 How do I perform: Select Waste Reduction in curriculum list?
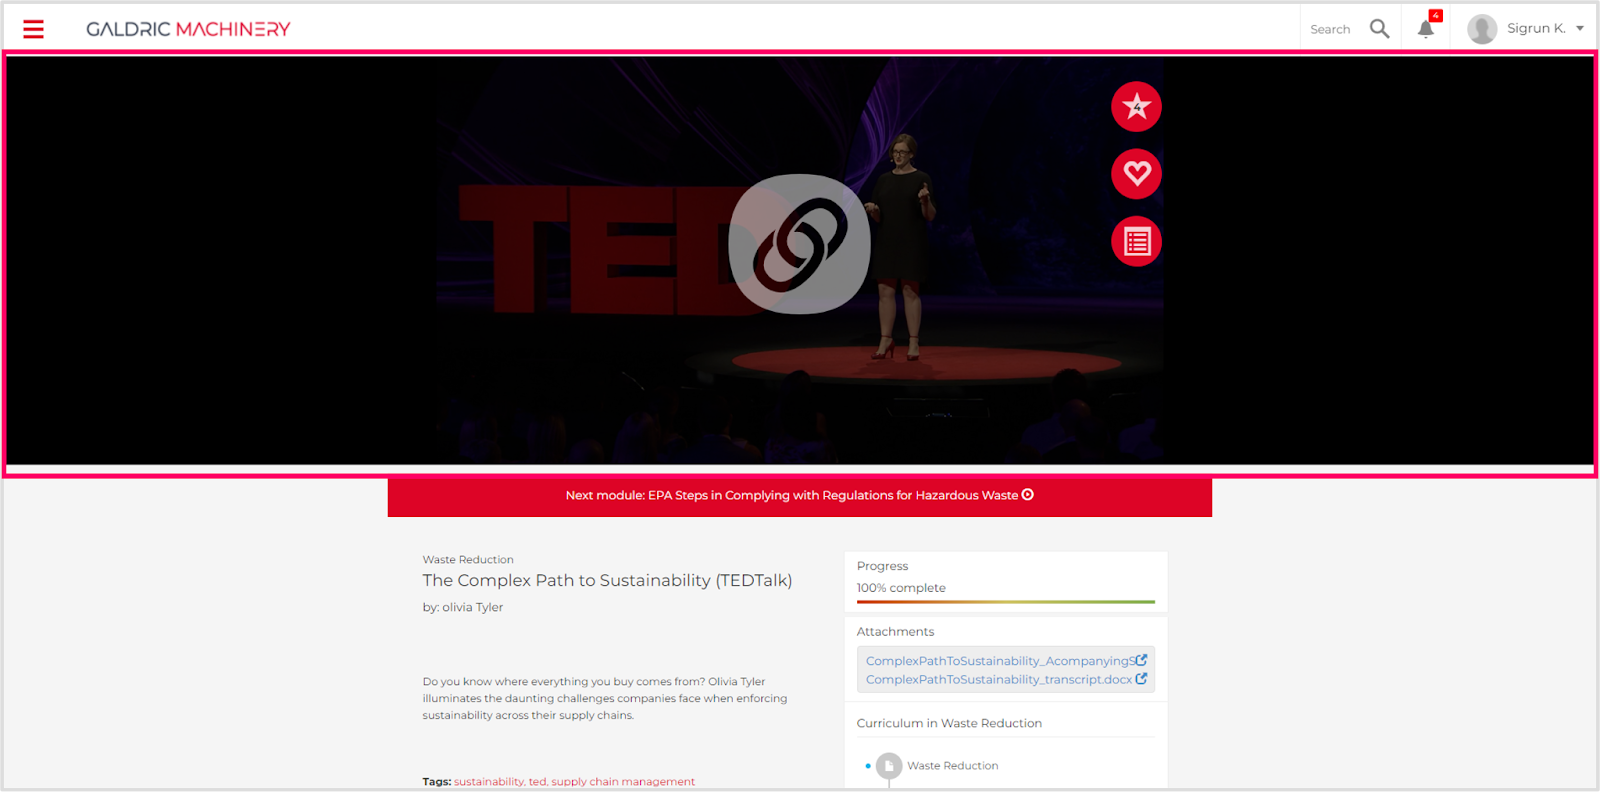pyautogui.click(x=953, y=766)
